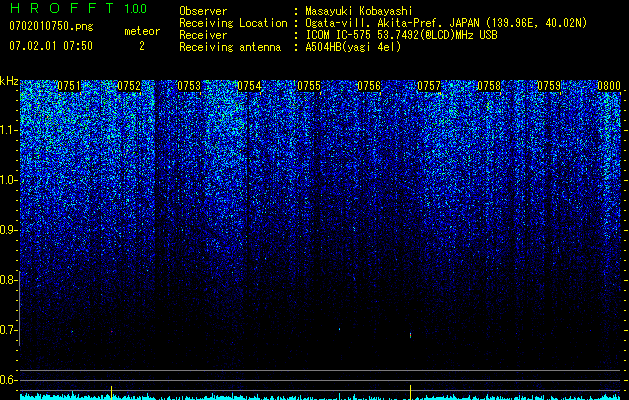Click the 0.6 frequency axis label
Screen dimensions: 629x400
click(x=8, y=380)
